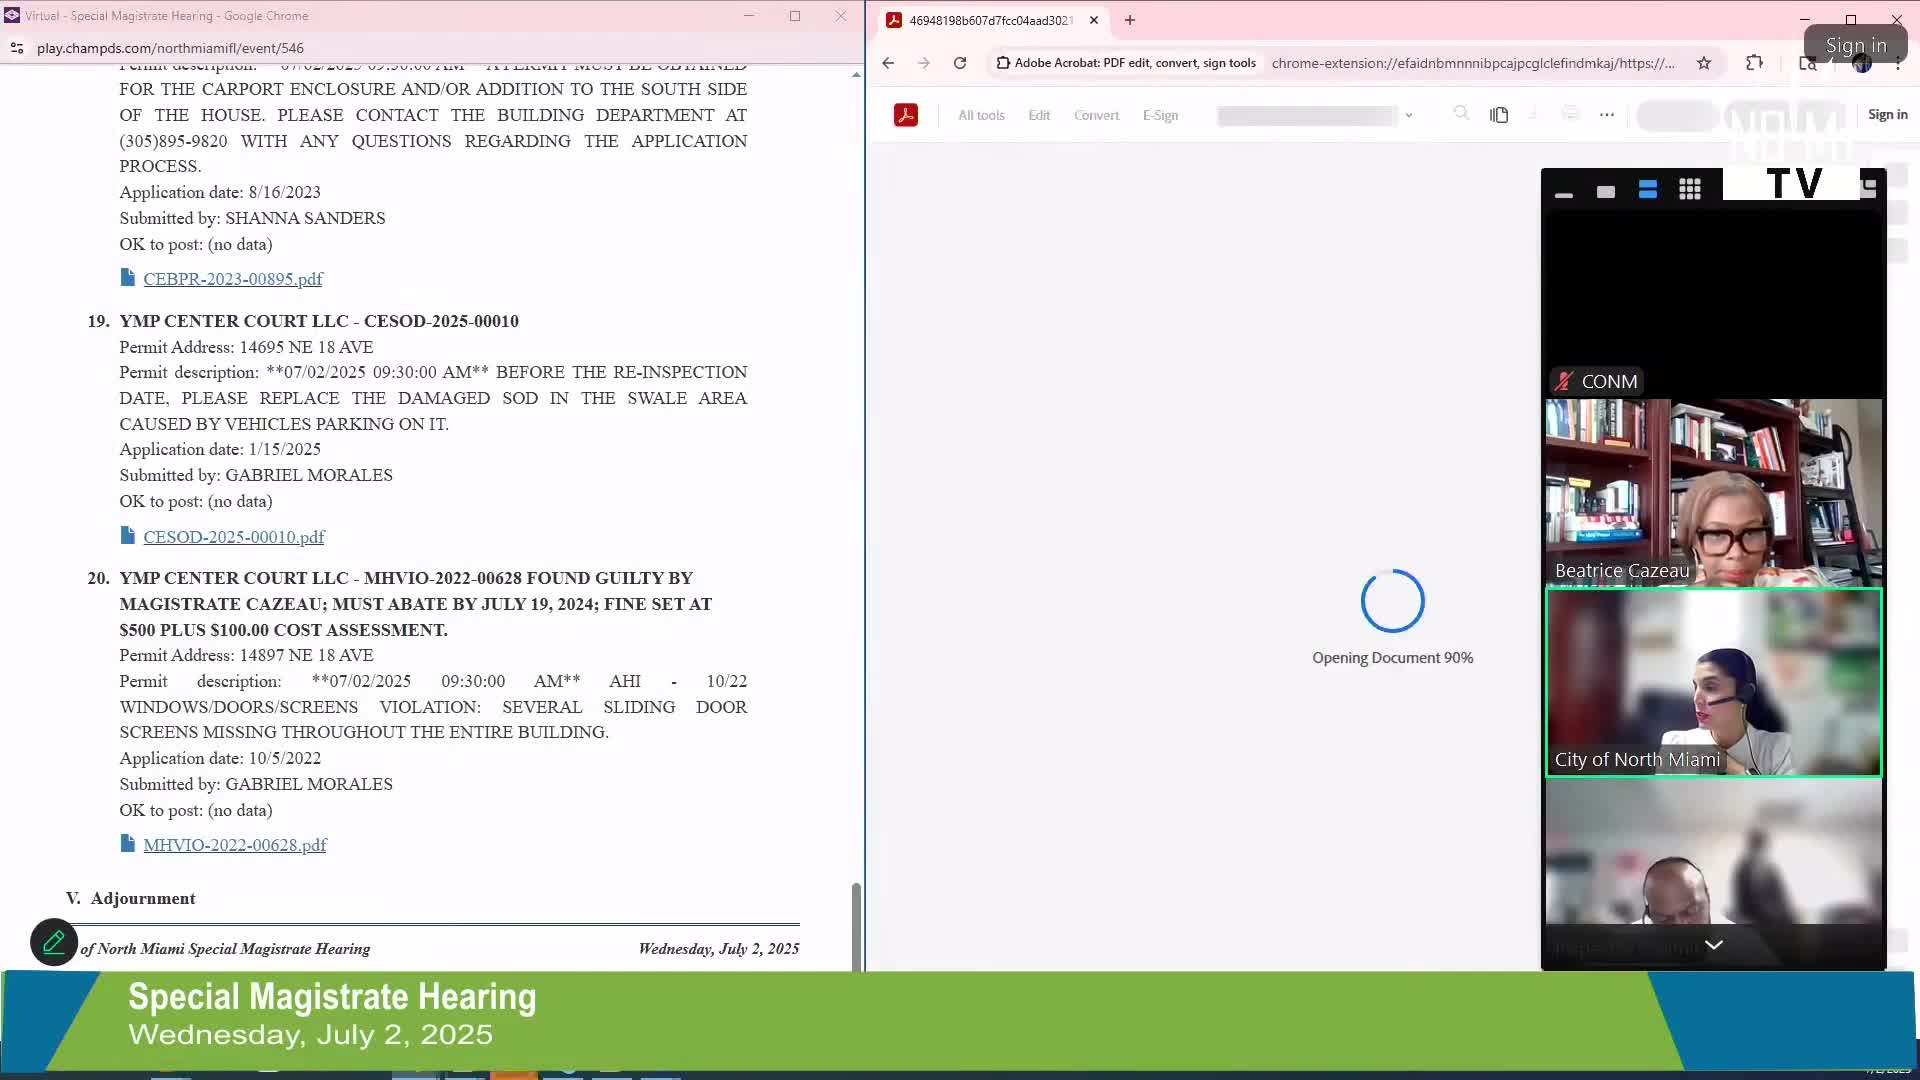The width and height of the screenshot is (1920, 1080).
Task: Expand the document title dropdown arrow in Acrobat
Action: coord(1408,115)
